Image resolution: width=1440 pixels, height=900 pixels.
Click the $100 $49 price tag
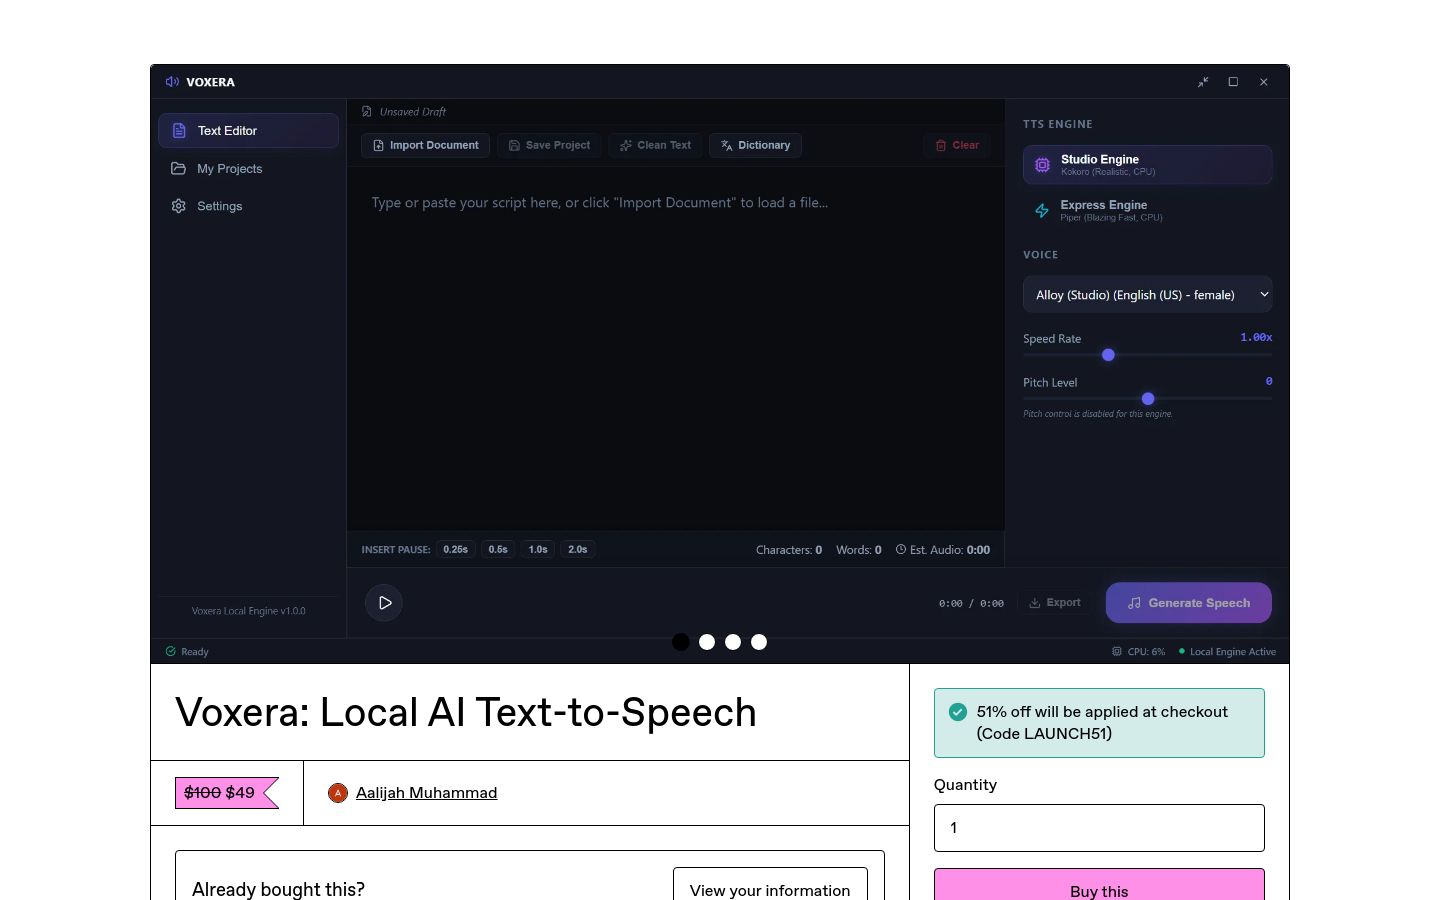(x=227, y=793)
